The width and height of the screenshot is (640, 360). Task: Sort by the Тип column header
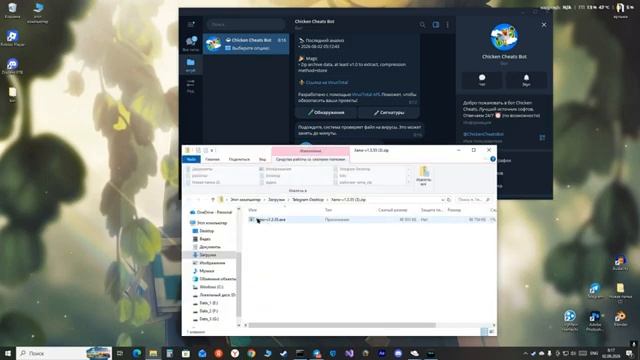(x=328, y=210)
